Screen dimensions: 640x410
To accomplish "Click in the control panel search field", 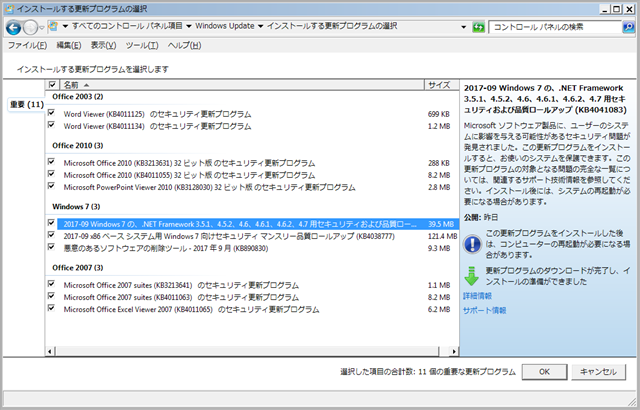I will tap(556, 27).
